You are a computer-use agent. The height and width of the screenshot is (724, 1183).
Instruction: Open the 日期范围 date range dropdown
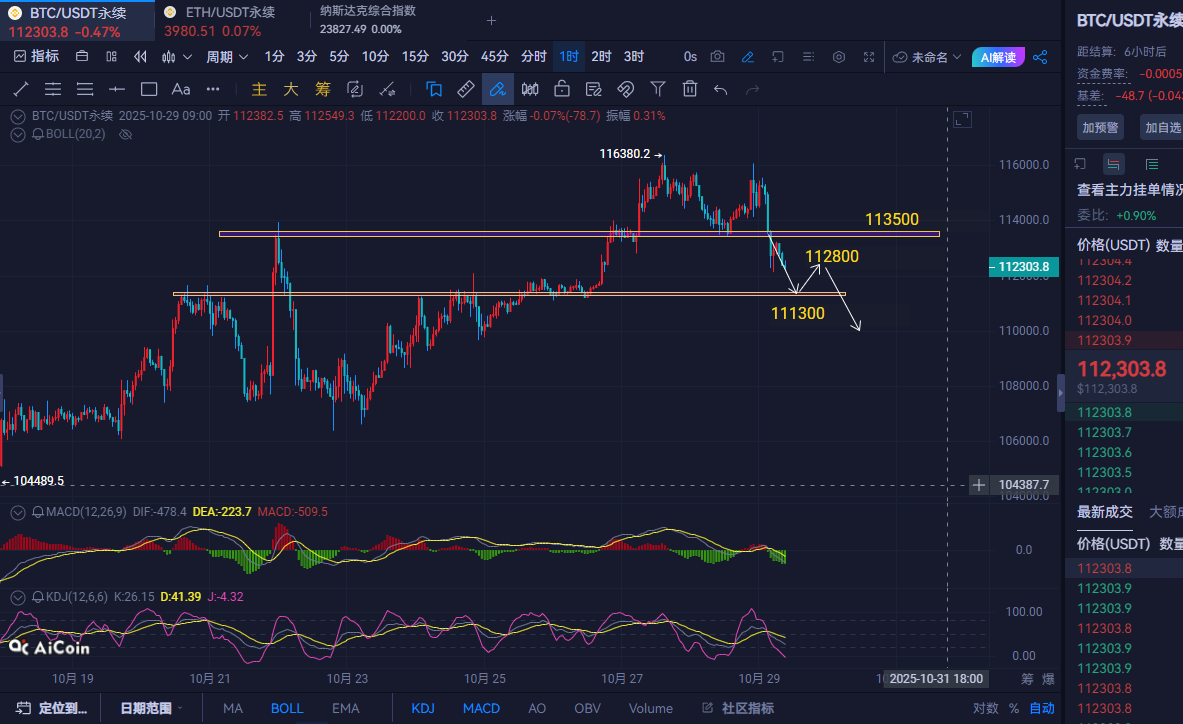(x=153, y=708)
